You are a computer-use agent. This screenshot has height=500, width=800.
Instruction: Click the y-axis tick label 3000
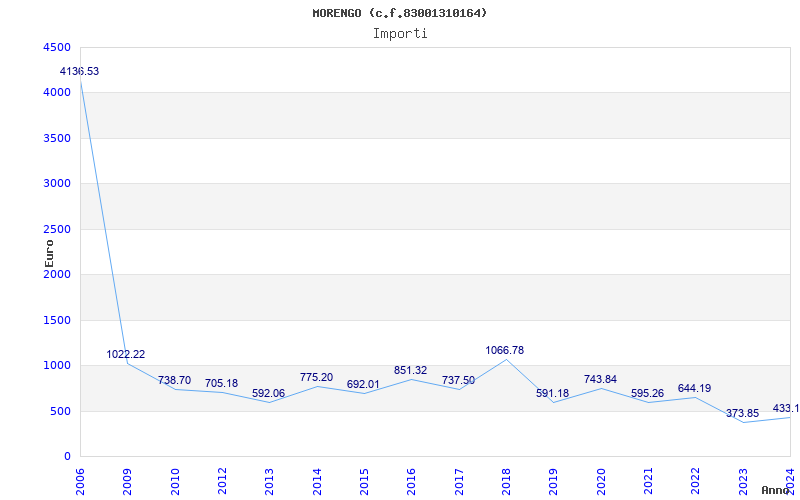tap(57, 184)
